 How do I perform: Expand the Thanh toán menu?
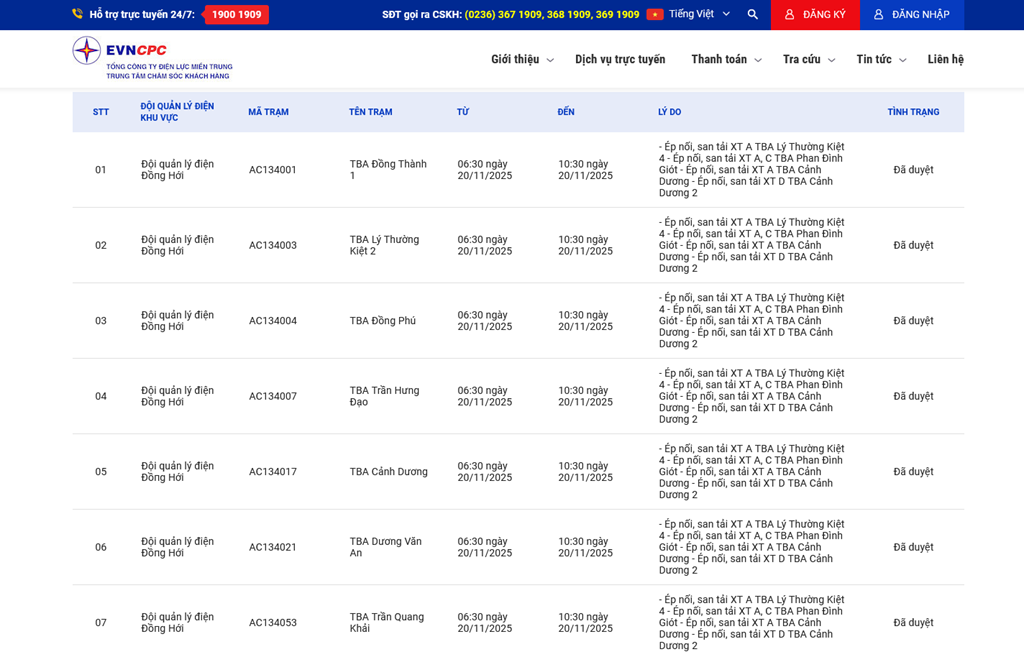click(725, 59)
